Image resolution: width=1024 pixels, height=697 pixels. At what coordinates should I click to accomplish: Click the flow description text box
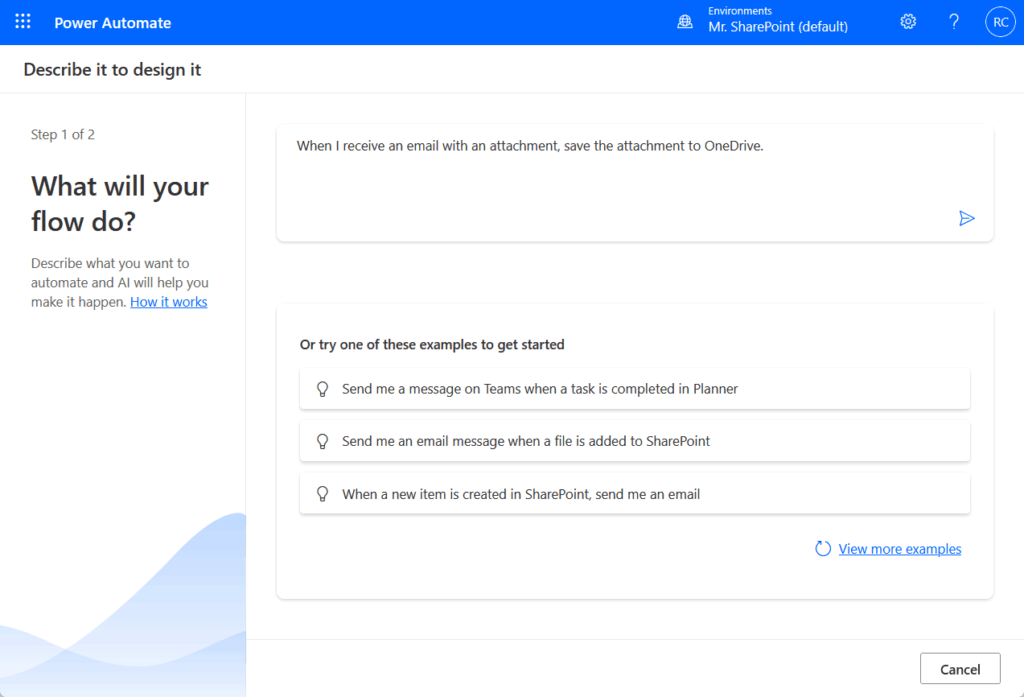[x=635, y=183]
